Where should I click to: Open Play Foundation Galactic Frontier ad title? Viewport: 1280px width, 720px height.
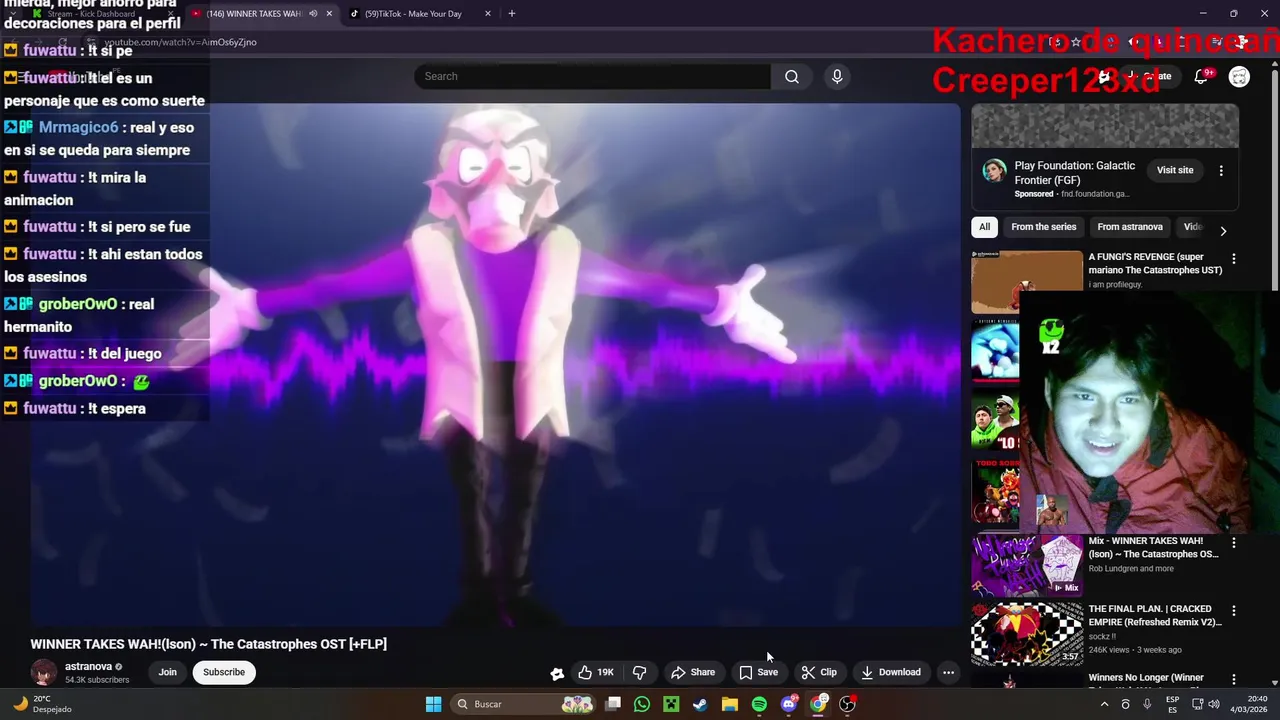click(1075, 173)
